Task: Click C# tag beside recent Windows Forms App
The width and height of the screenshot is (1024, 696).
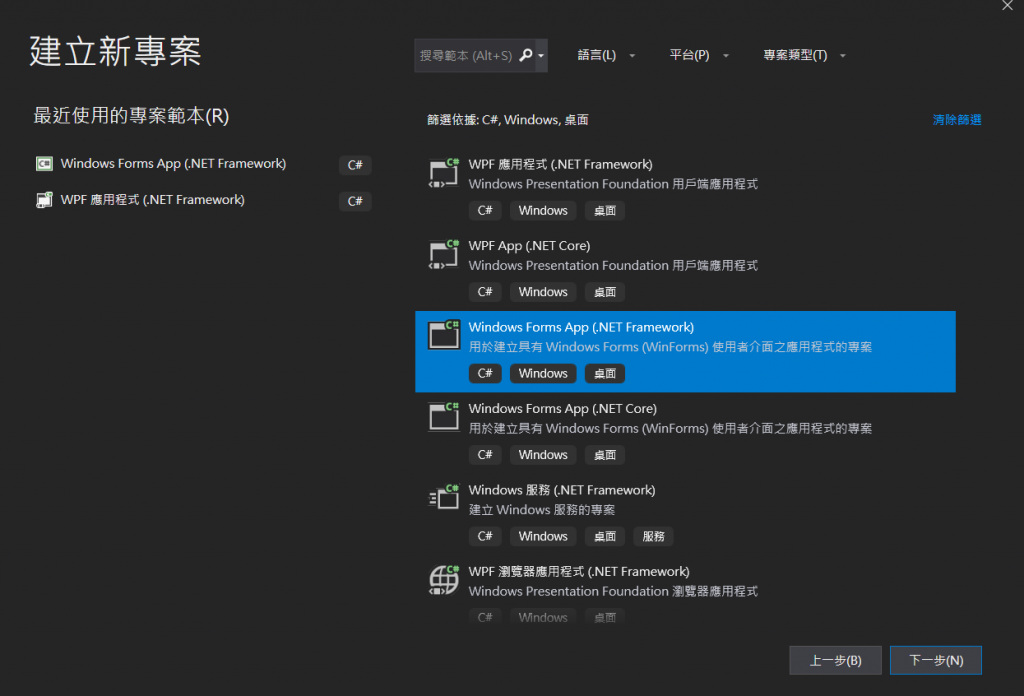Action: 355,165
